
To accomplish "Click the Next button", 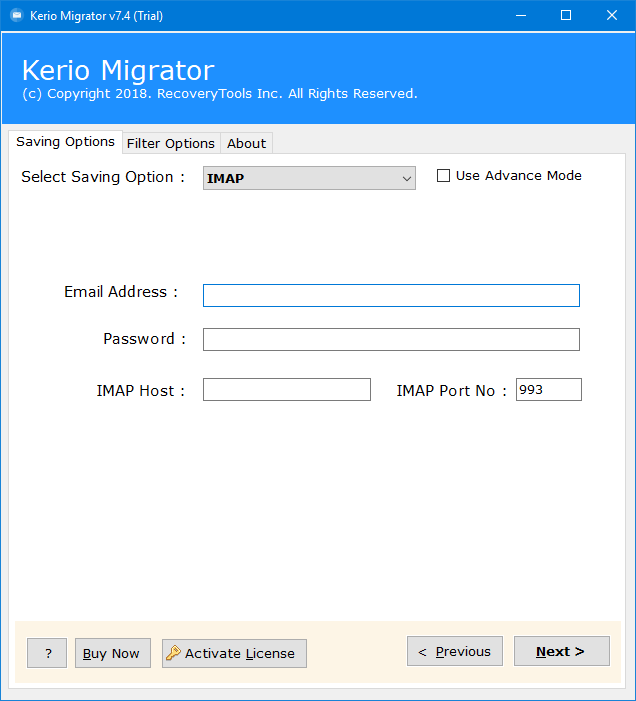I will coord(561,651).
